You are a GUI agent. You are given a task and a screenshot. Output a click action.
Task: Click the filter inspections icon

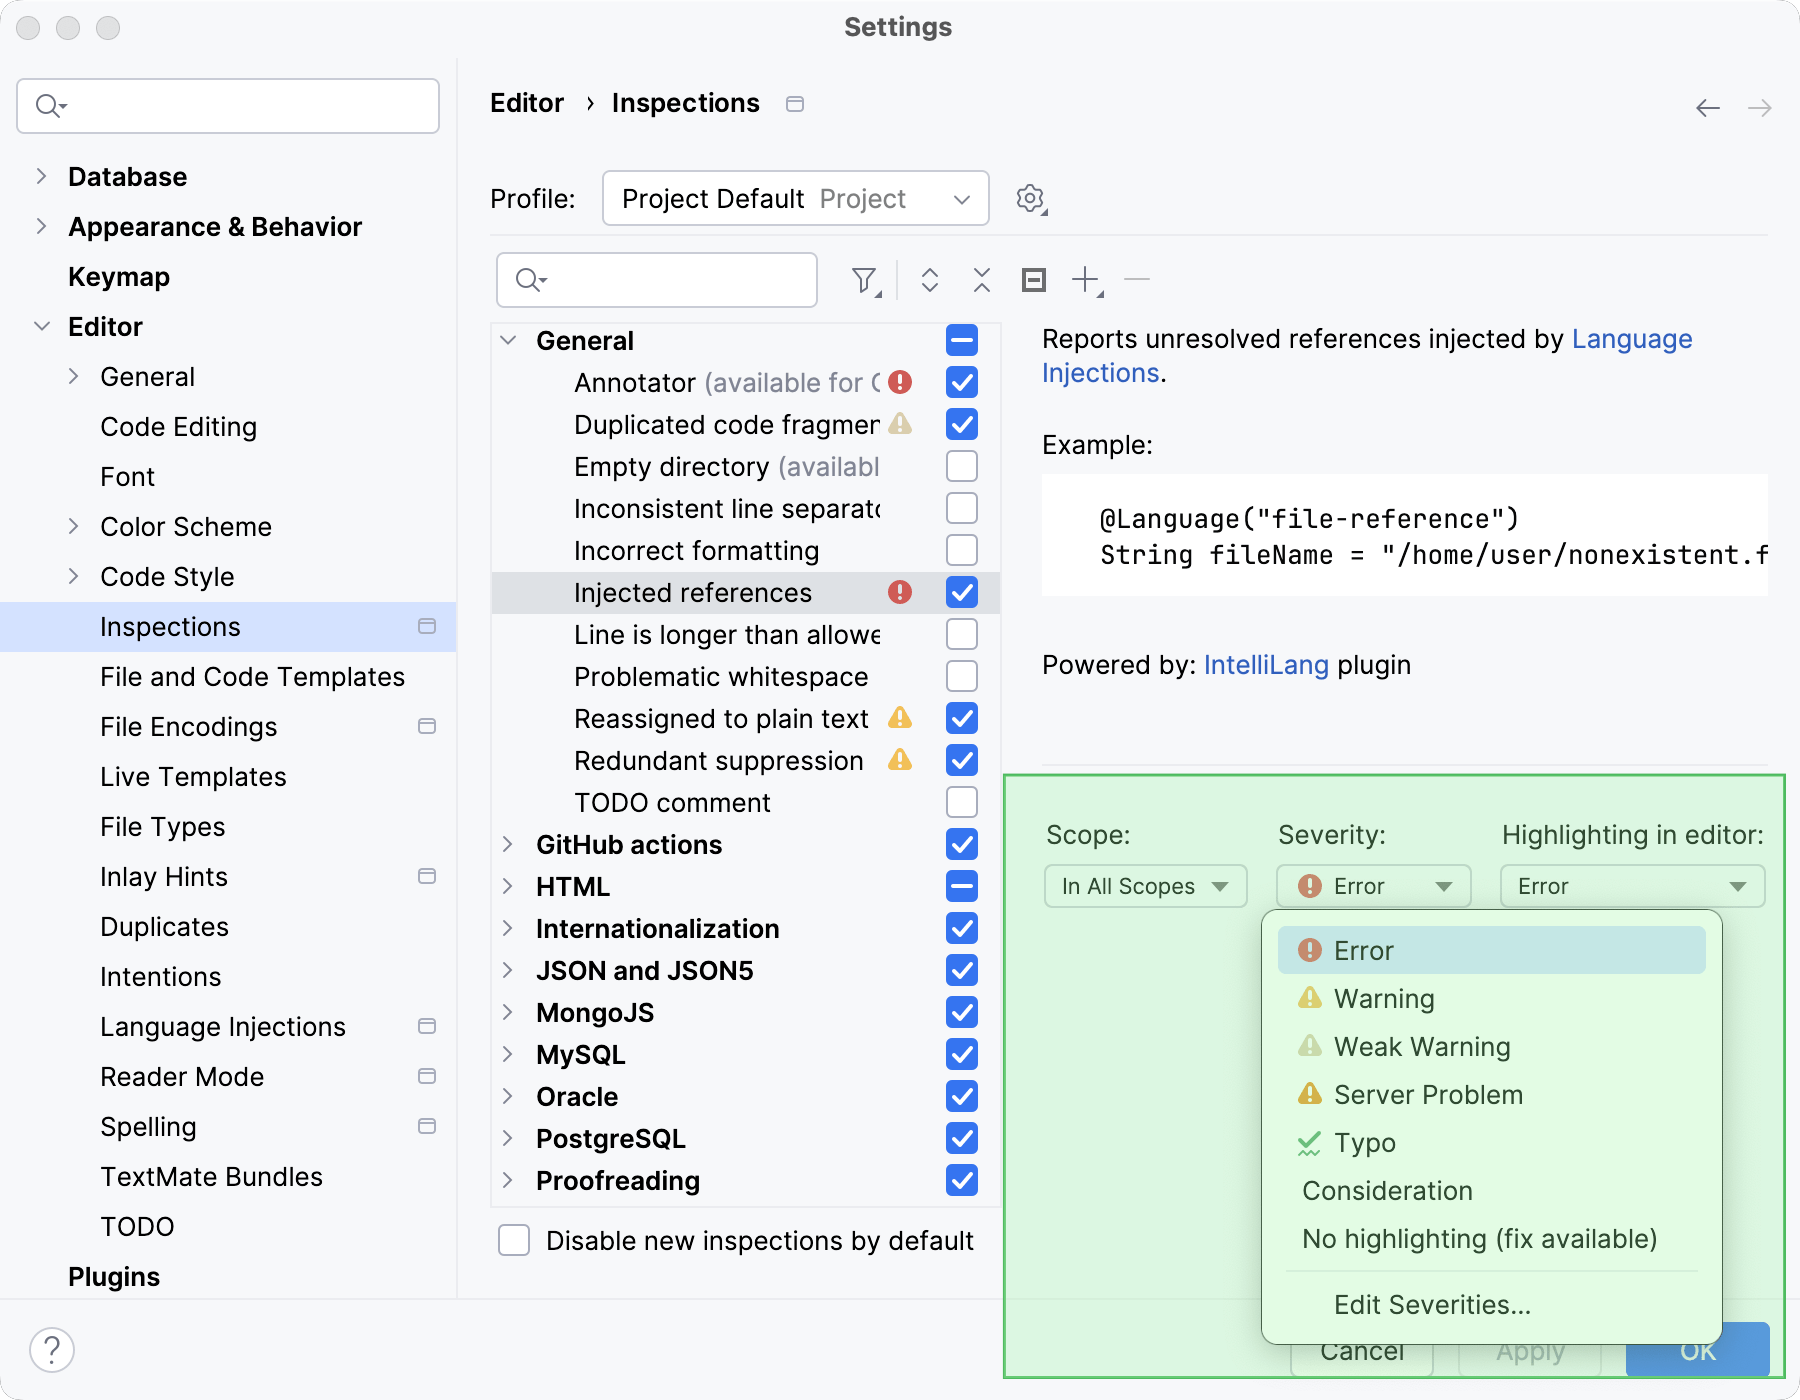pos(864,280)
